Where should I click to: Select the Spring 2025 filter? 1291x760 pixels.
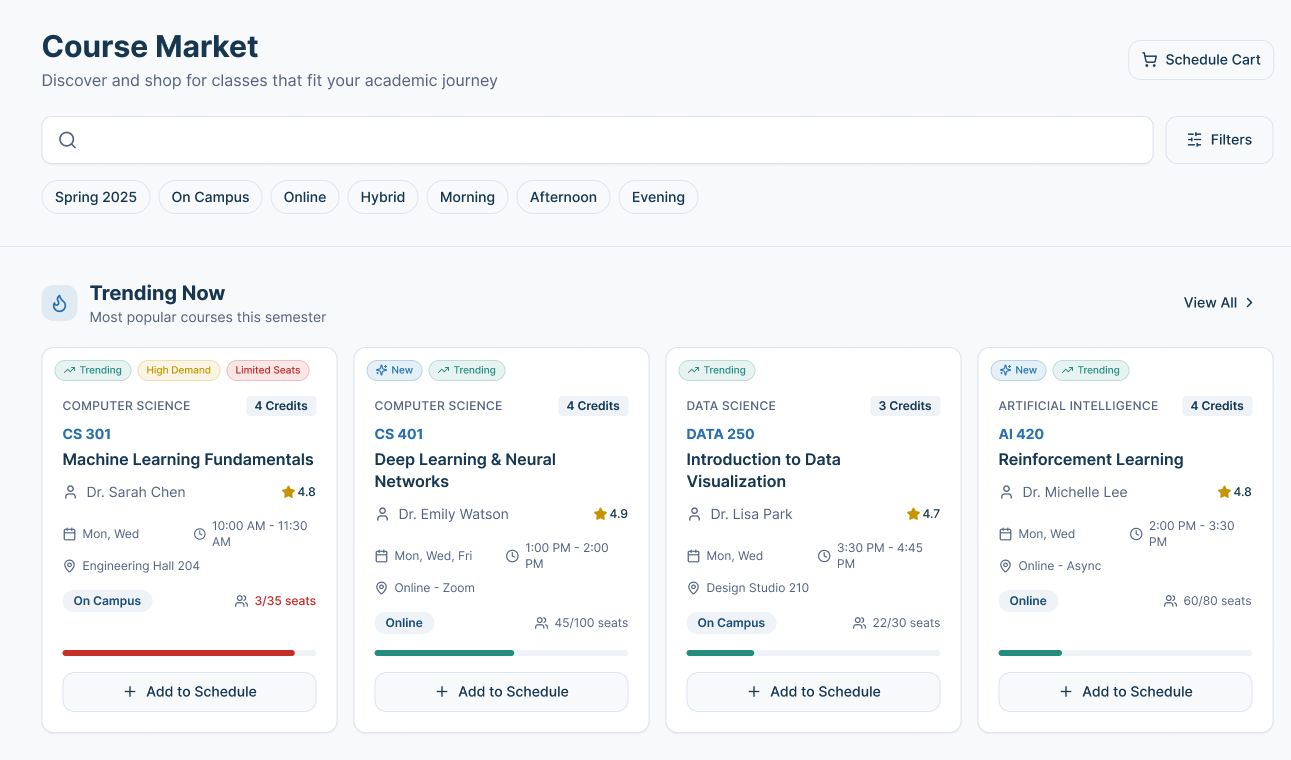[x=95, y=197]
